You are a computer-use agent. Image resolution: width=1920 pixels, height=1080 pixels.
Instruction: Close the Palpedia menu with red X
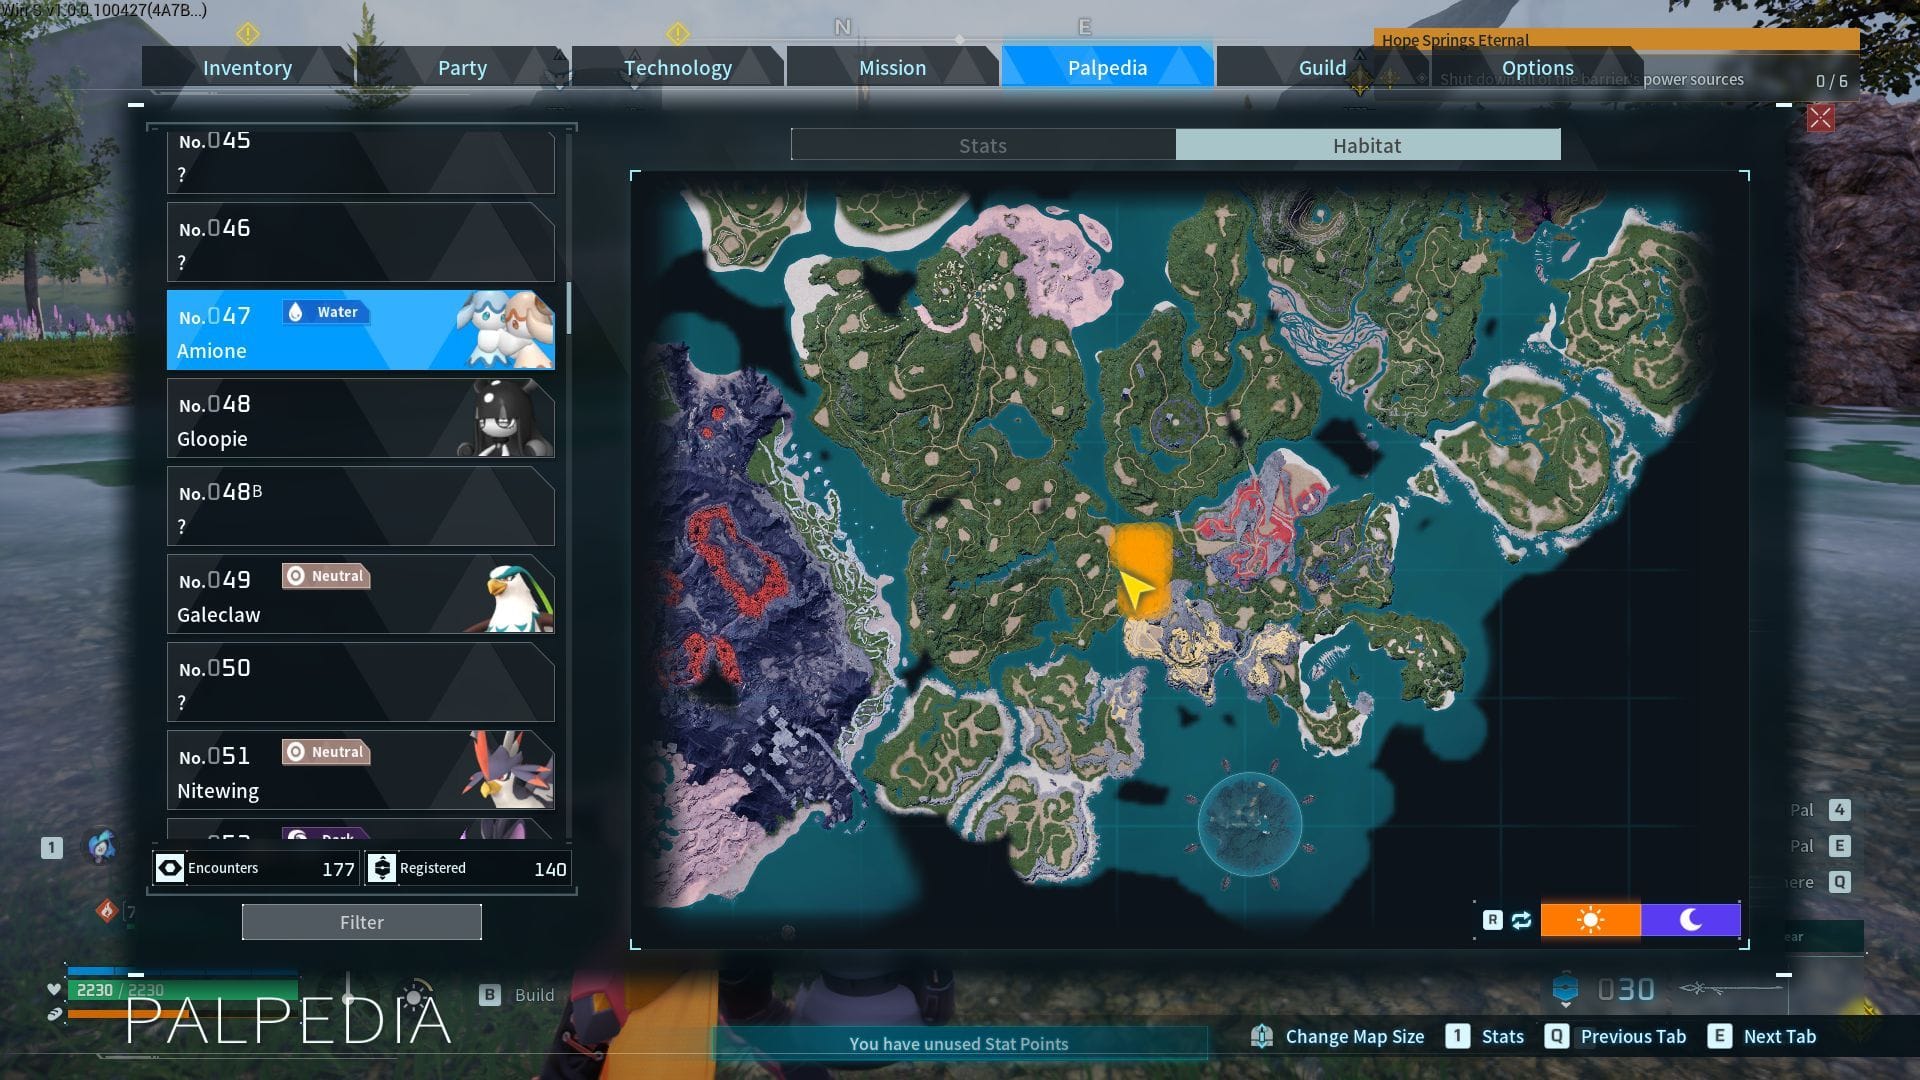pyautogui.click(x=1820, y=118)
